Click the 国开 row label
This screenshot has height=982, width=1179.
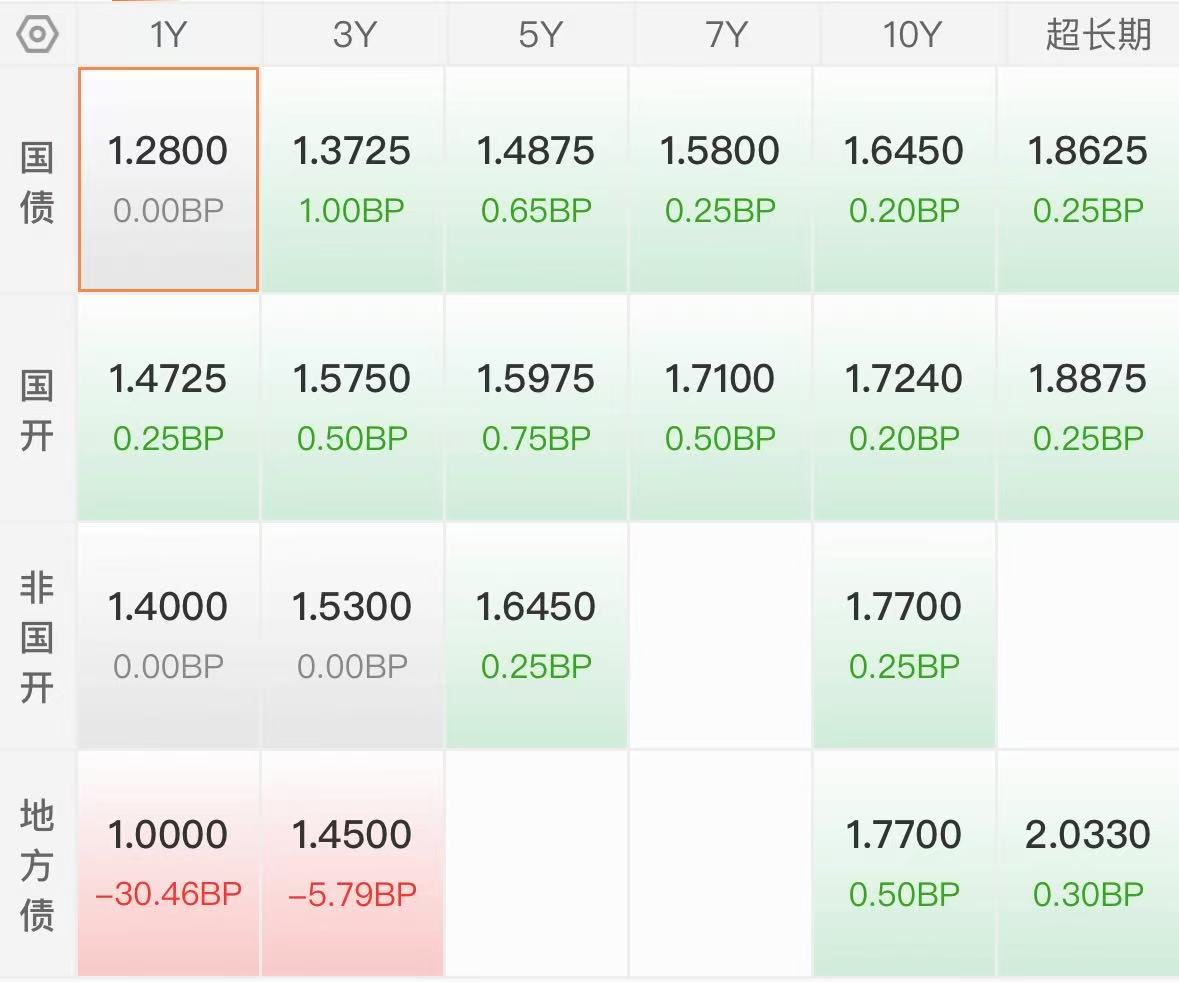[x=37, y=410]
